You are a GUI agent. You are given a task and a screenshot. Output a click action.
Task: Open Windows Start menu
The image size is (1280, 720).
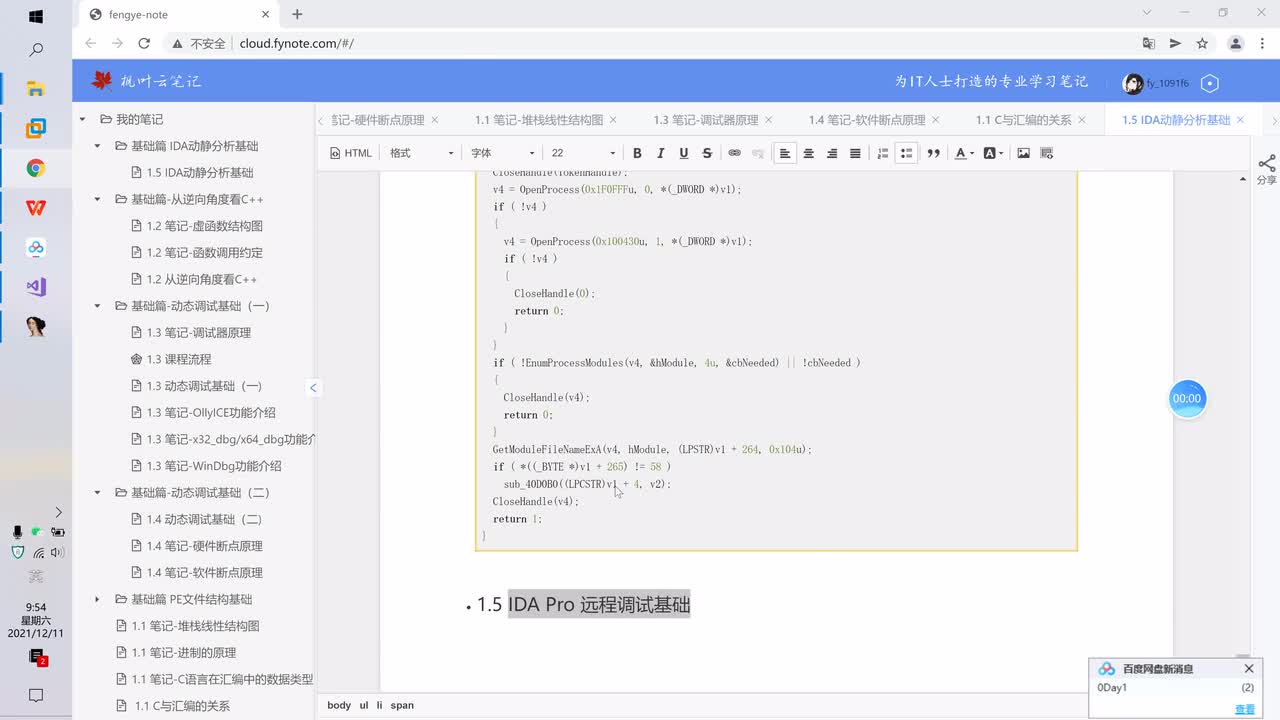36,17
